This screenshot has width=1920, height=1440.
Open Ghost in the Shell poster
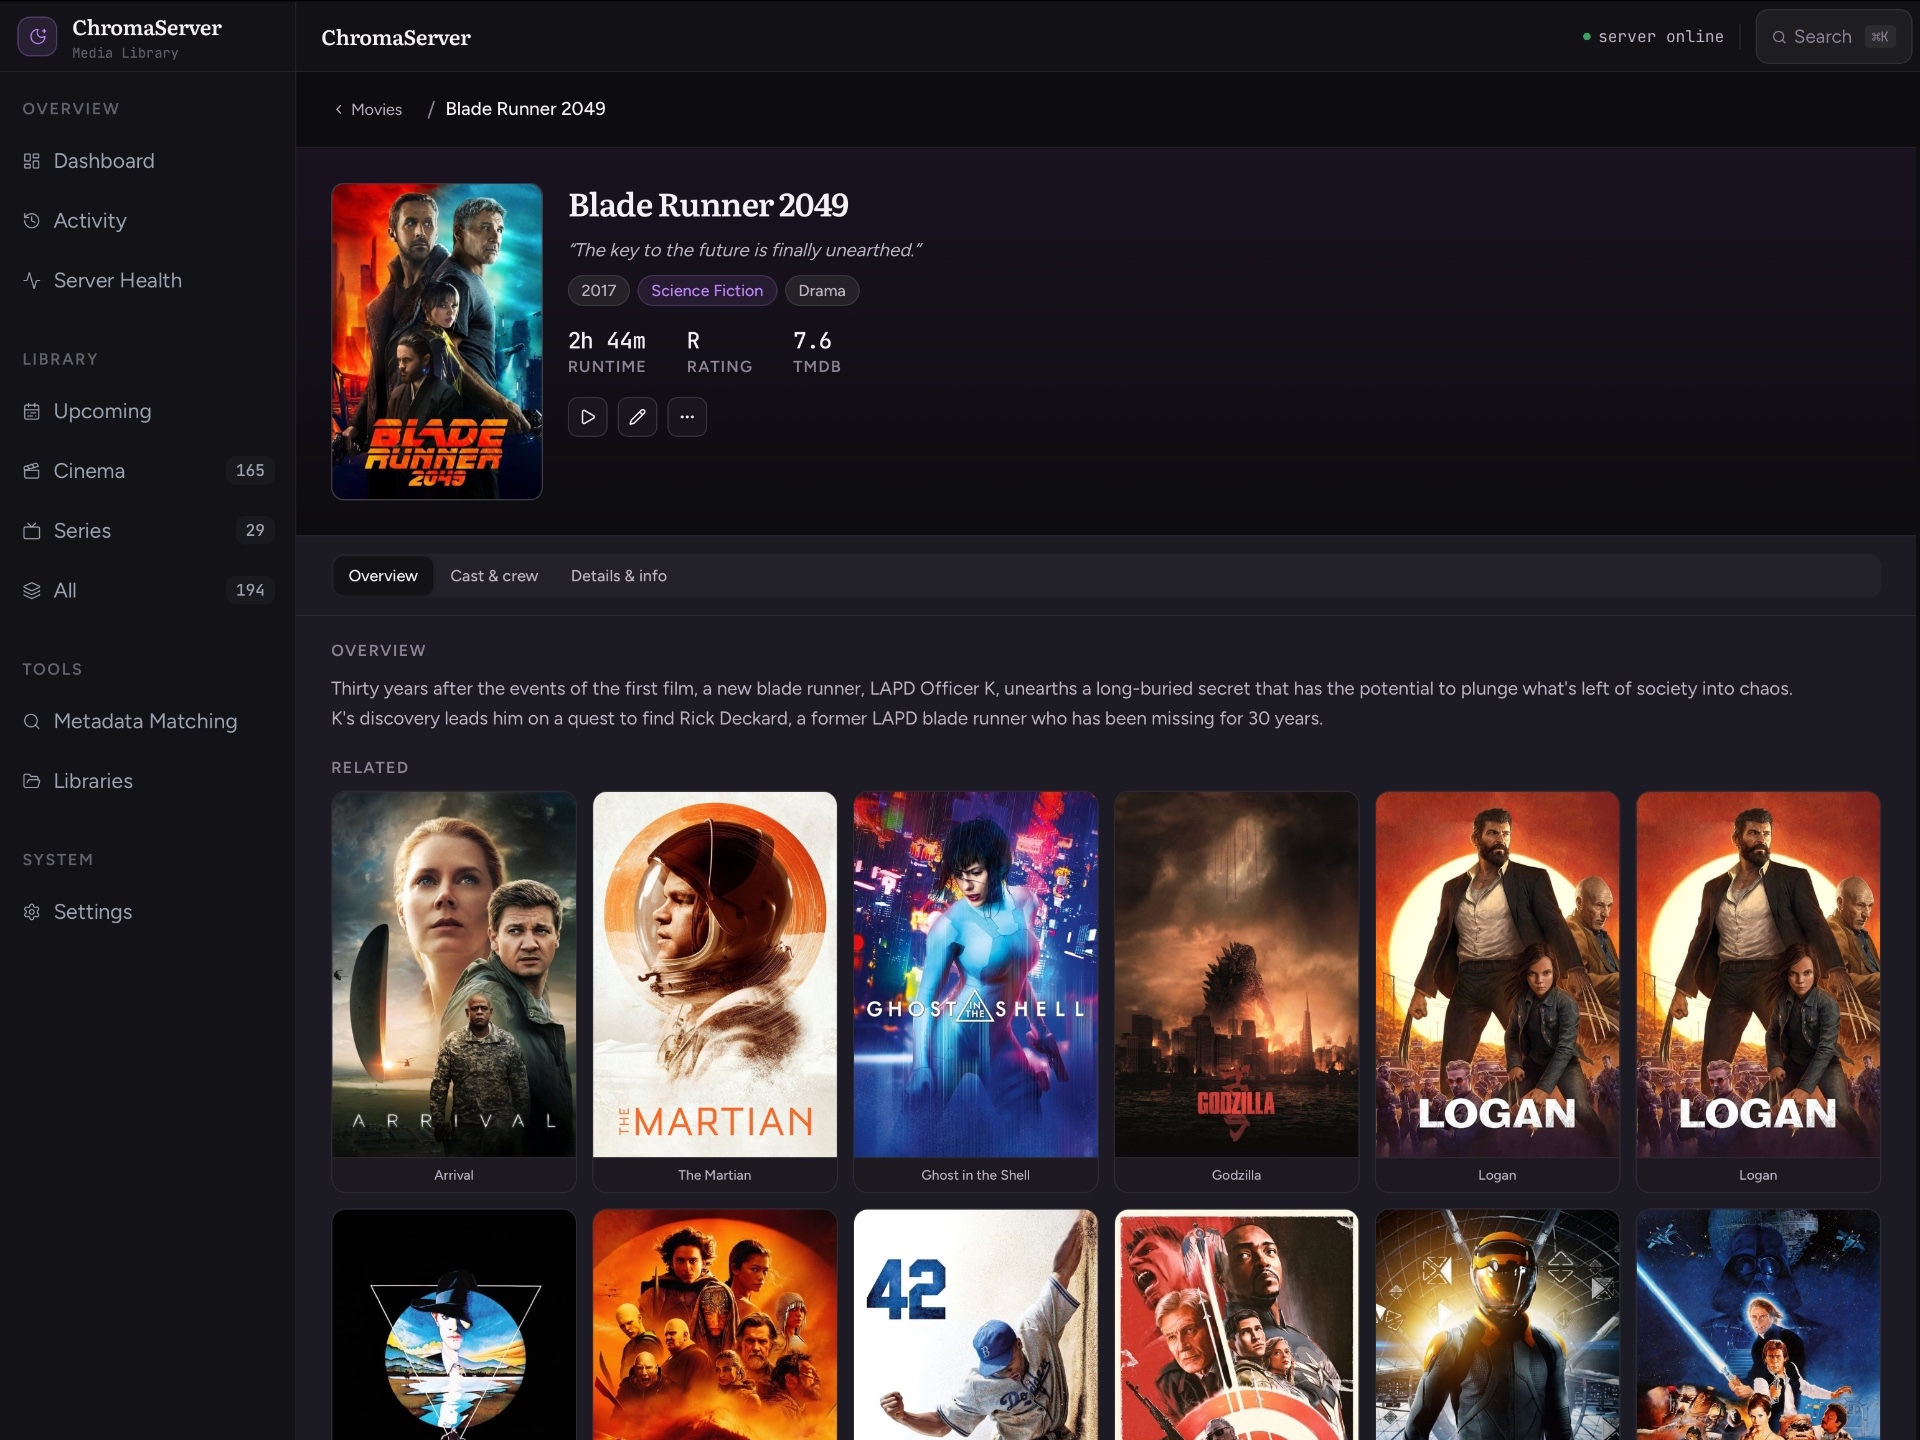[x=976, y=975]
